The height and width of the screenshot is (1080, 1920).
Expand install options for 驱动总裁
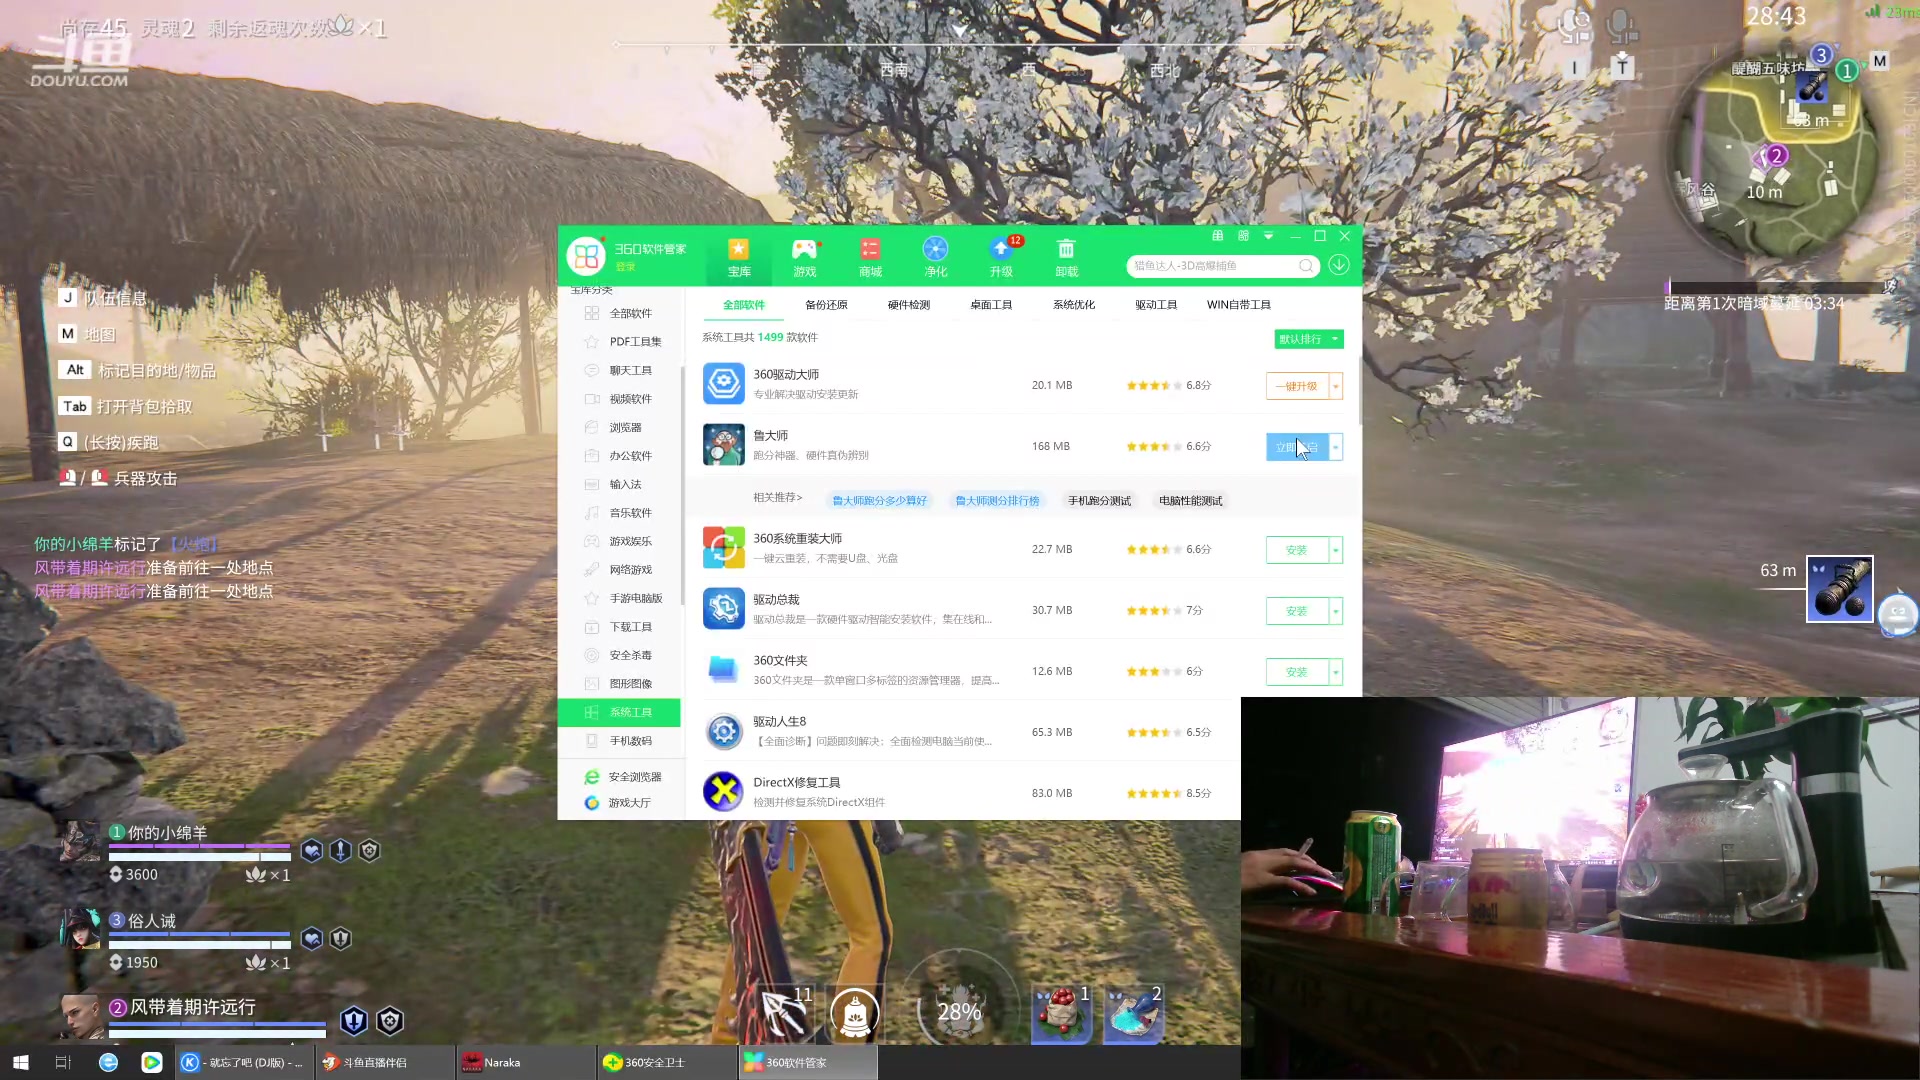point(1336,611)
